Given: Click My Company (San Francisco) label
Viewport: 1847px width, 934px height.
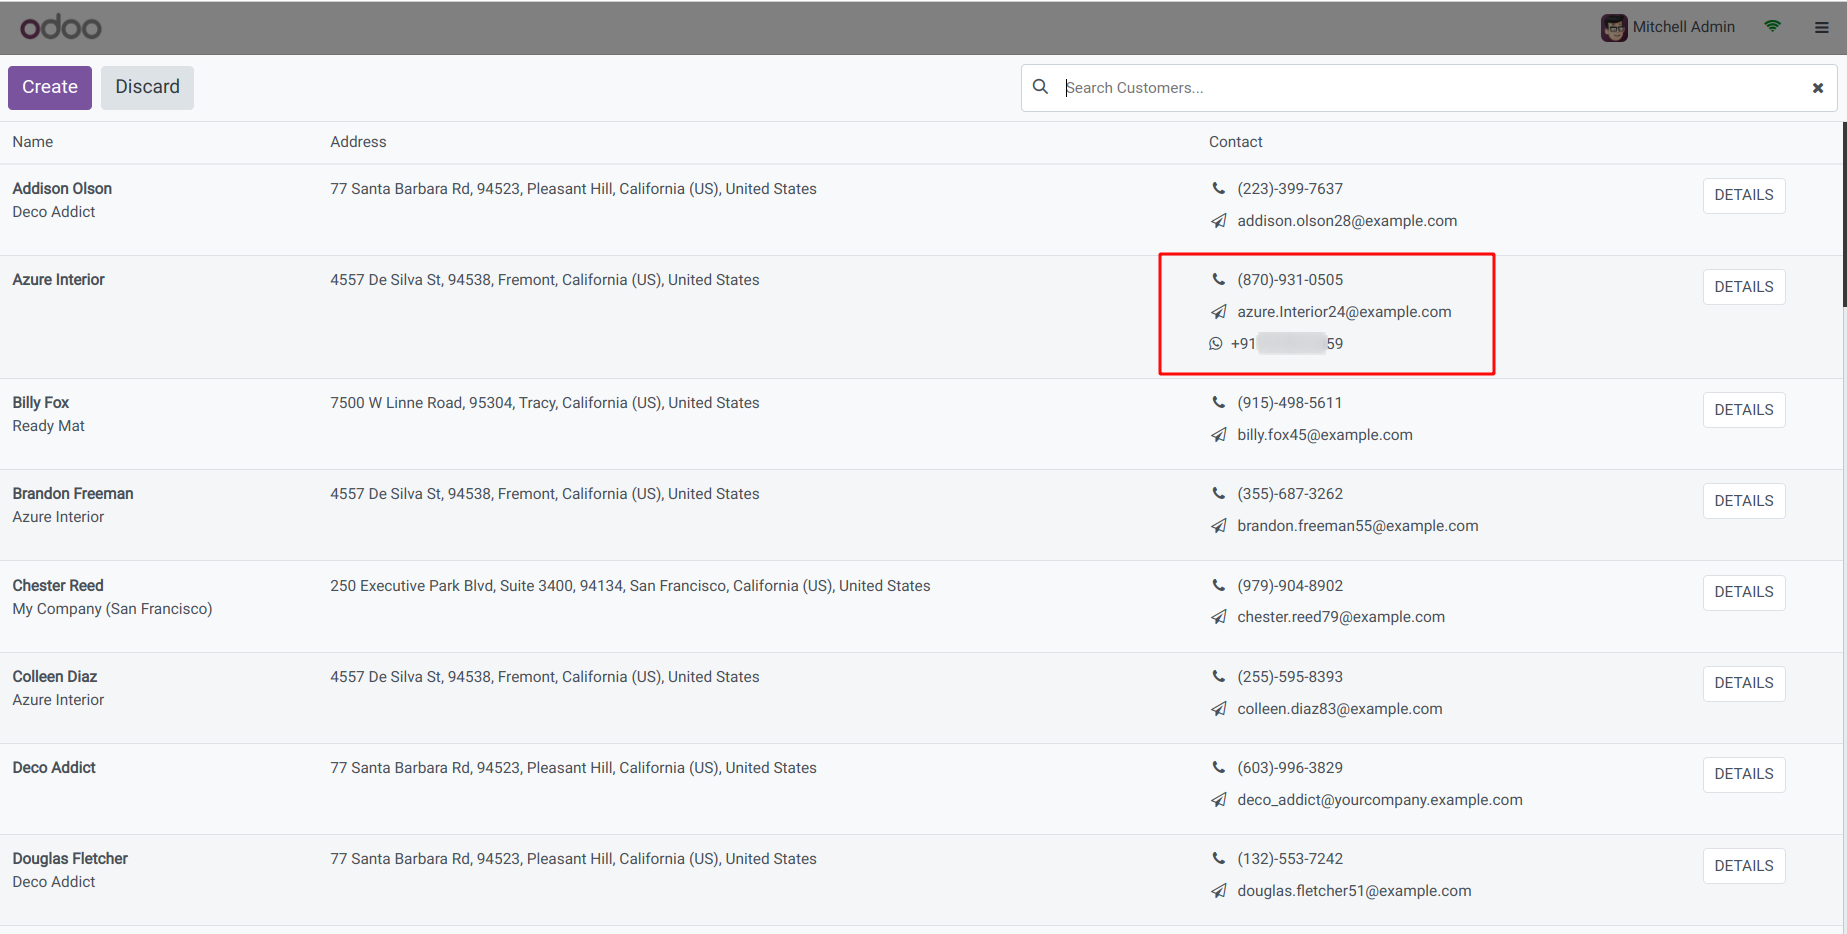Looking at the screenshot, I should 112,609.
